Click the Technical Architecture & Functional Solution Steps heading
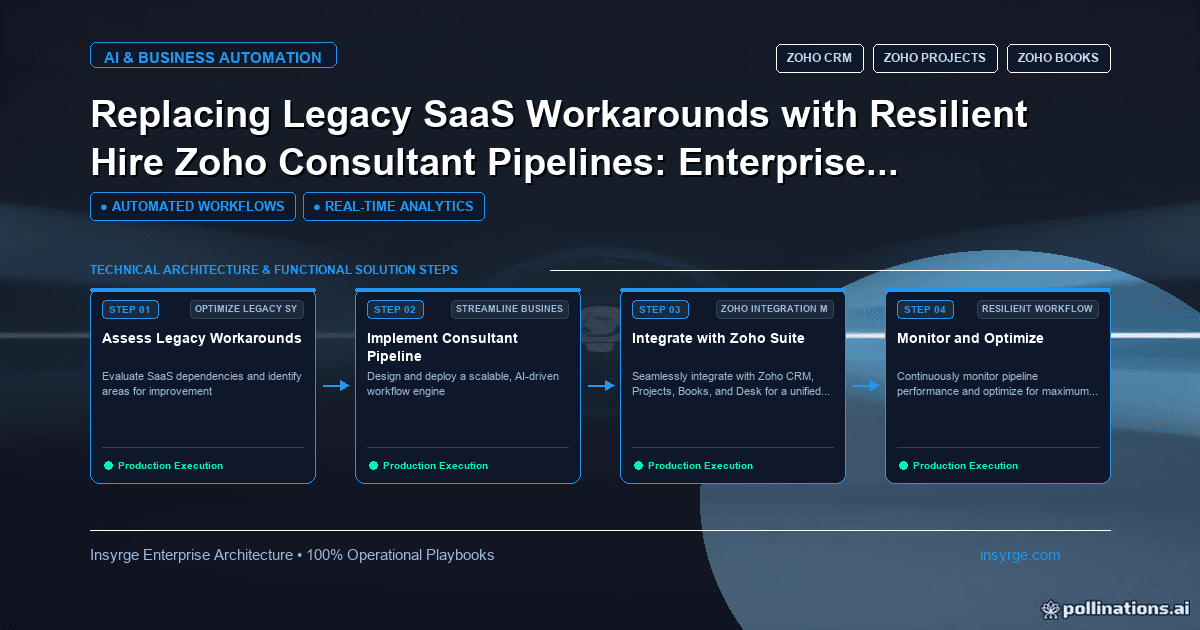Screen dimensions: 1200x630 click(274, 270)
